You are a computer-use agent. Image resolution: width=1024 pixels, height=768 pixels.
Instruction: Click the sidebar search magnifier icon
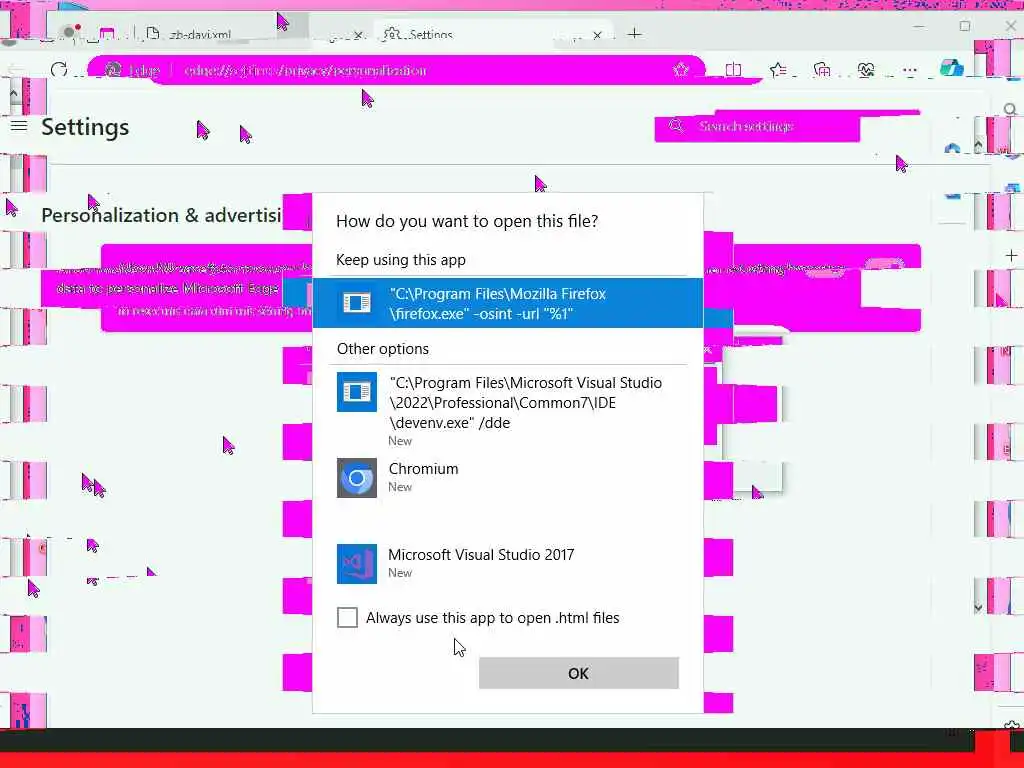[x=1010, y=110]
